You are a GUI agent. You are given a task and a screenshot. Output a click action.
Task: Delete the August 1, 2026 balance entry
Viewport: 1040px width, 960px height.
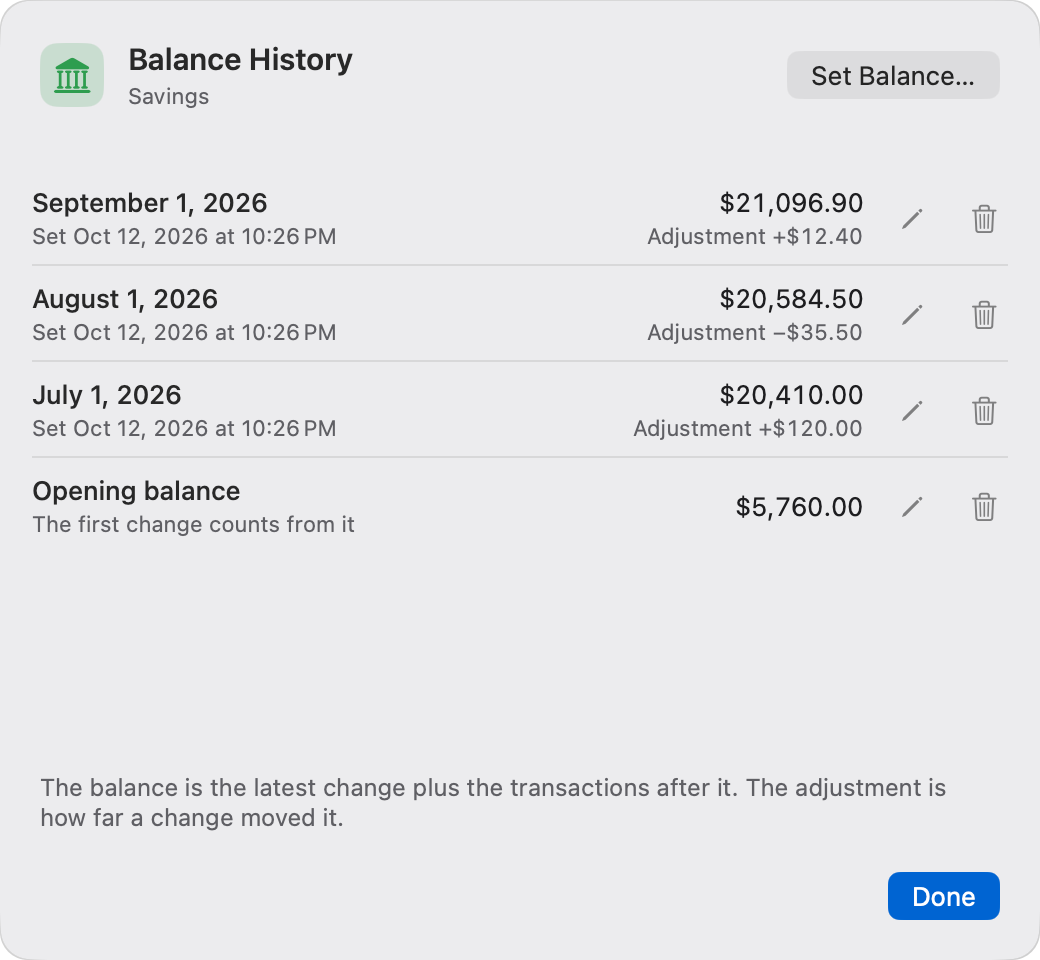tap(984, 315)
